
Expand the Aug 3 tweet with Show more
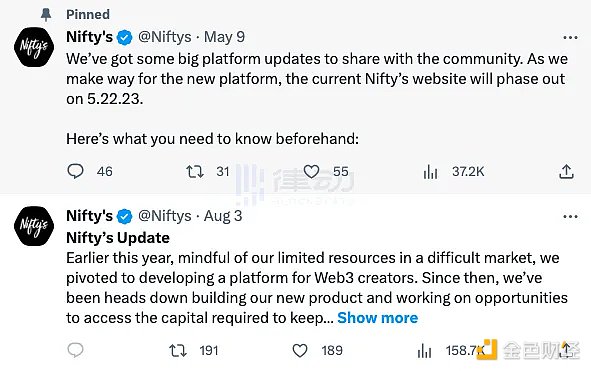click(378, 318)
